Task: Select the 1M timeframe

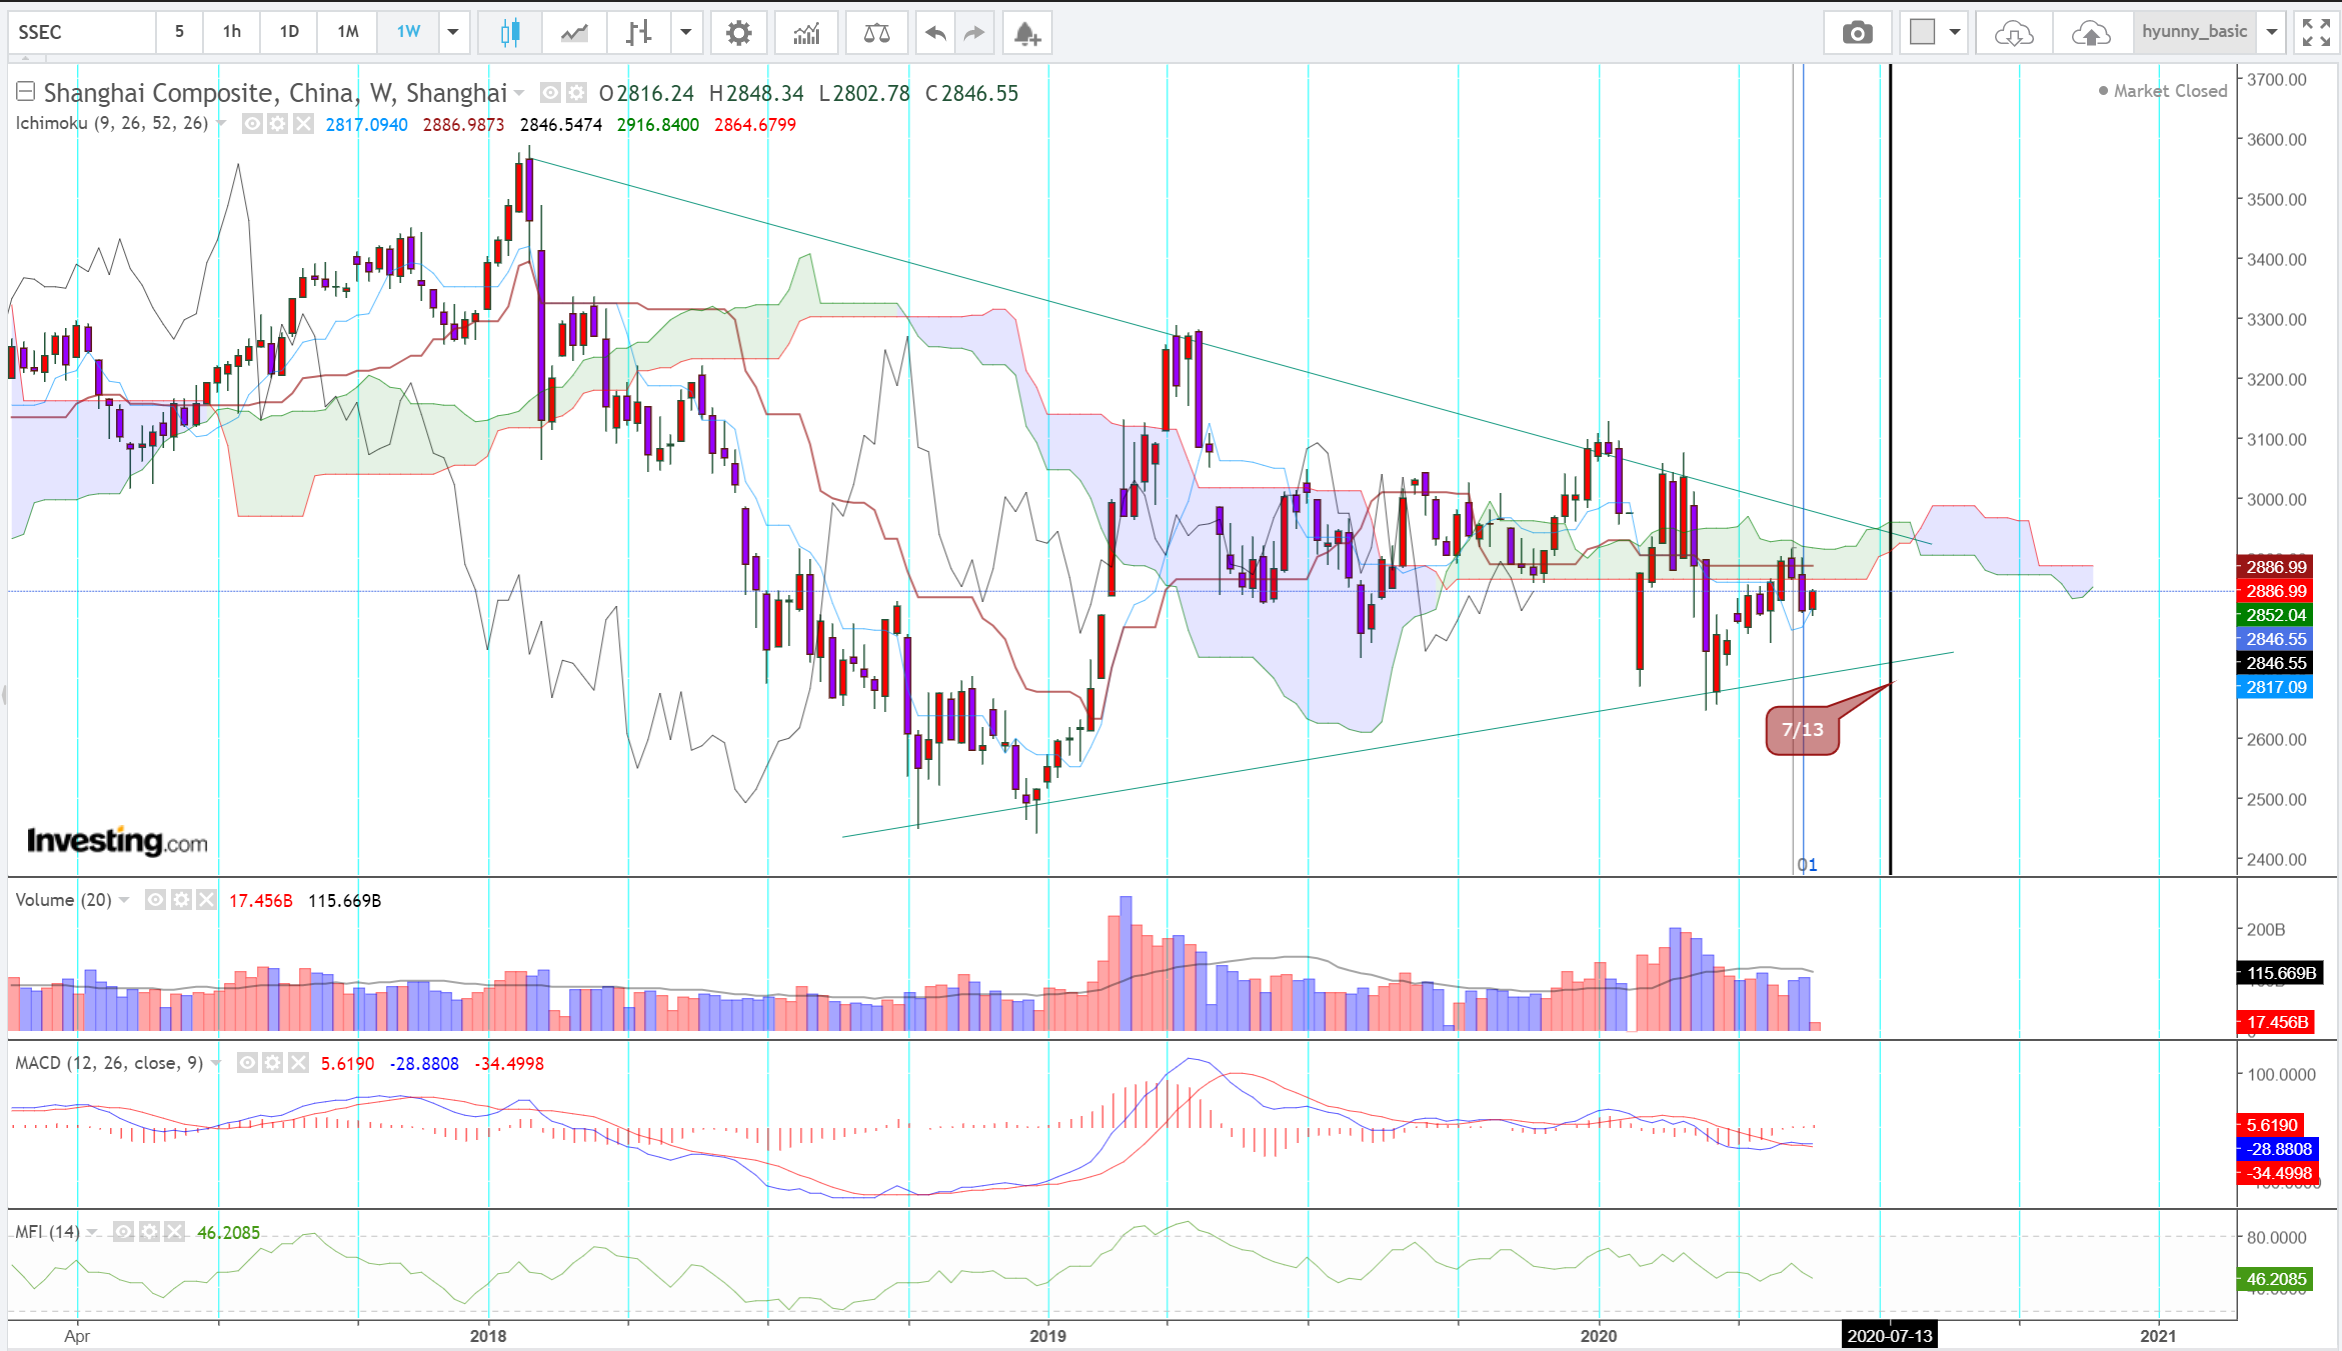Action: click(x=347, y=33)
